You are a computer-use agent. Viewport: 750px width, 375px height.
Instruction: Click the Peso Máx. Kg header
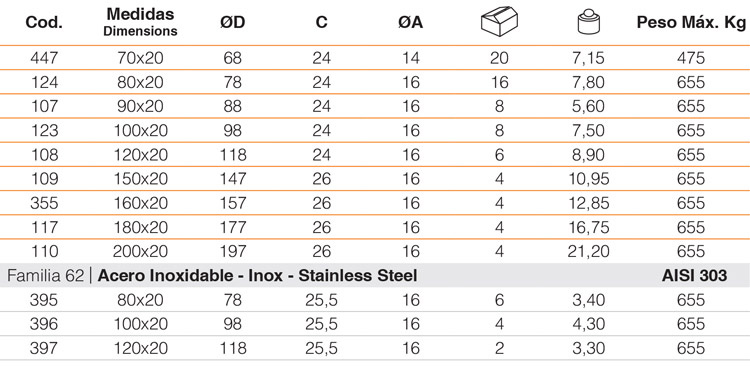(x=691, y=22)
